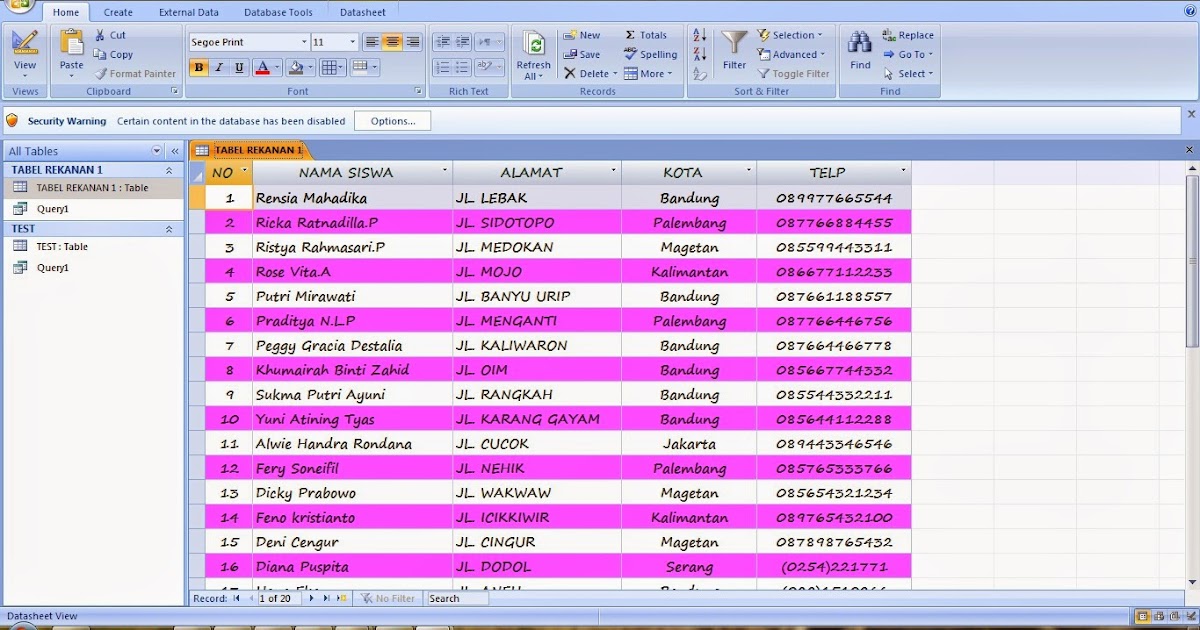The image size is (1200, 630).
Task: Switch to External Data tab
Action: pos(189,12)
